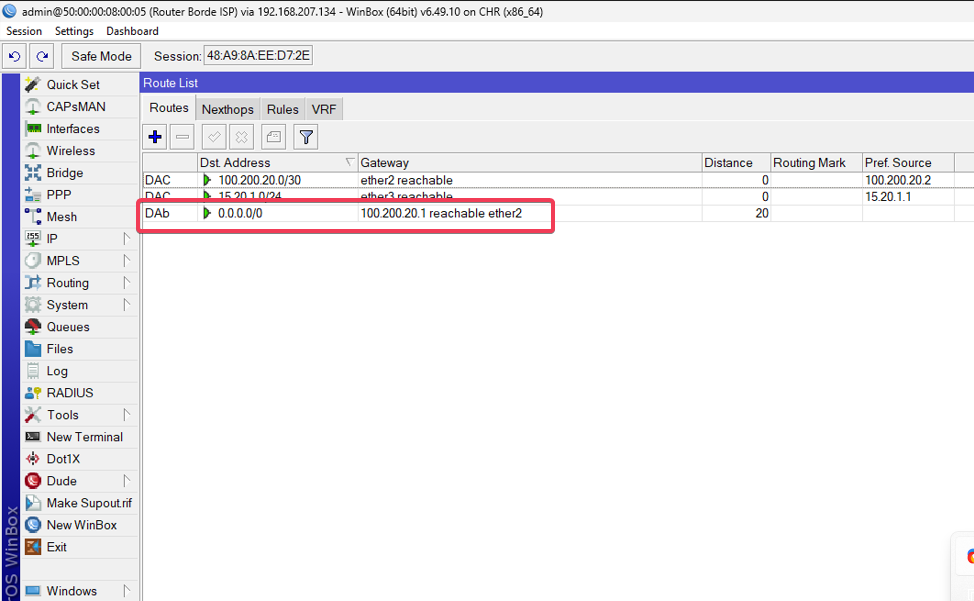Click the Session input field
The width and height of the screenshot is (974, 601).
[258, 56]
